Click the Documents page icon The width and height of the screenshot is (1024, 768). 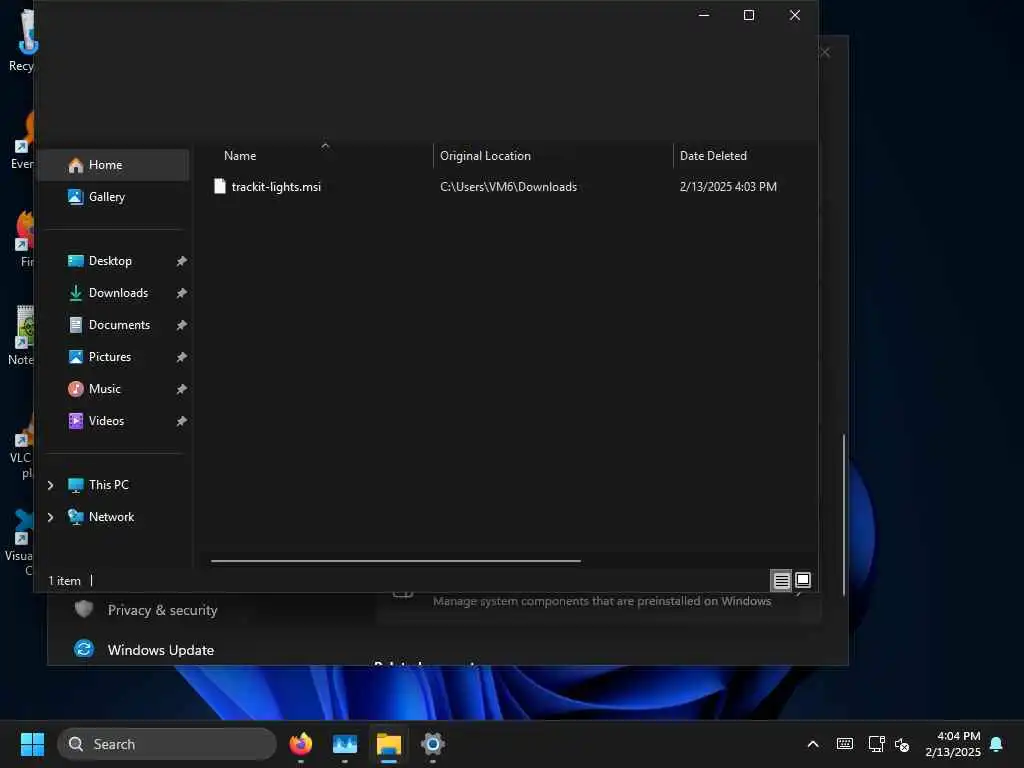(76, 325)
